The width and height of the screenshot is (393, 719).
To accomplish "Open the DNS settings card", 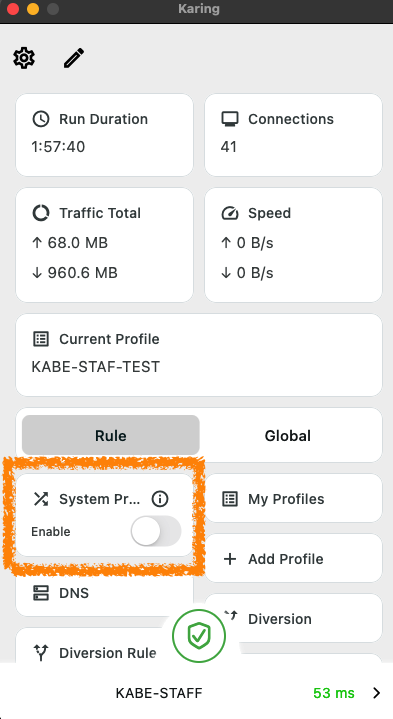I will tap(105, 593).
